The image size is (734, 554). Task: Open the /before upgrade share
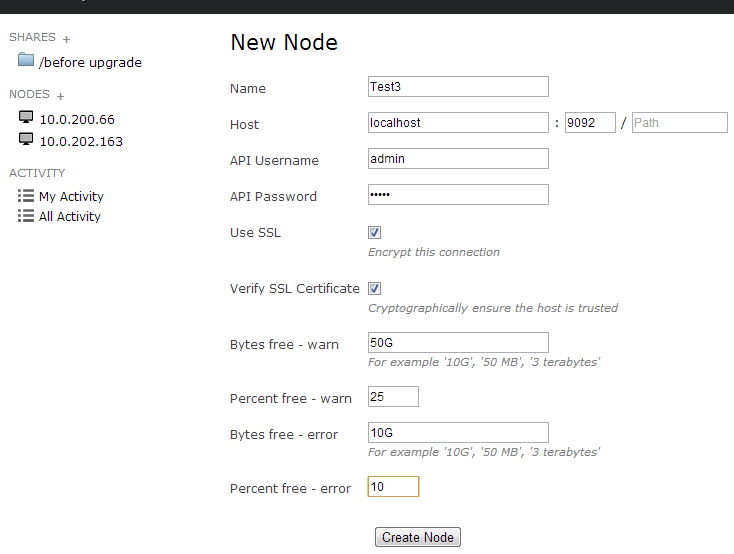click(90, 62)
